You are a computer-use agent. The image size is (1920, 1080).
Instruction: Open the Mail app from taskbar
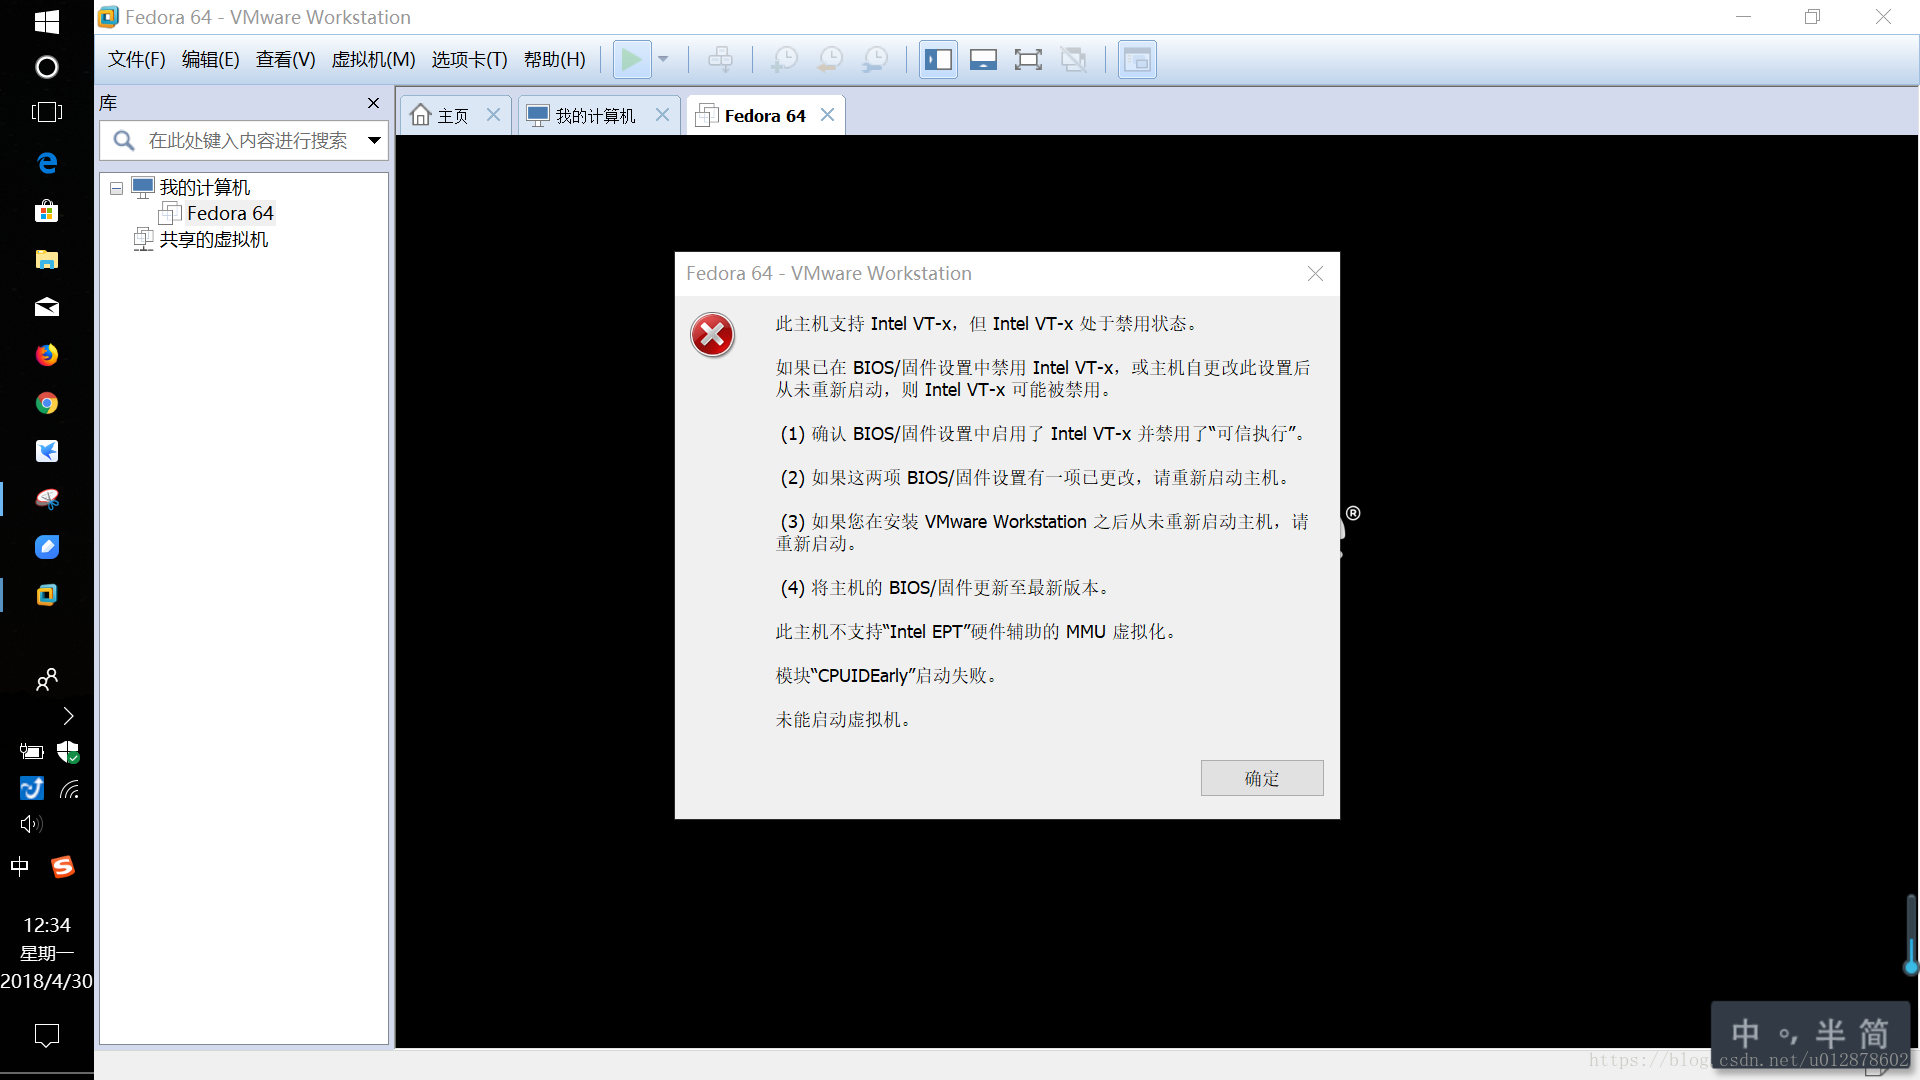tap(46, 307)
